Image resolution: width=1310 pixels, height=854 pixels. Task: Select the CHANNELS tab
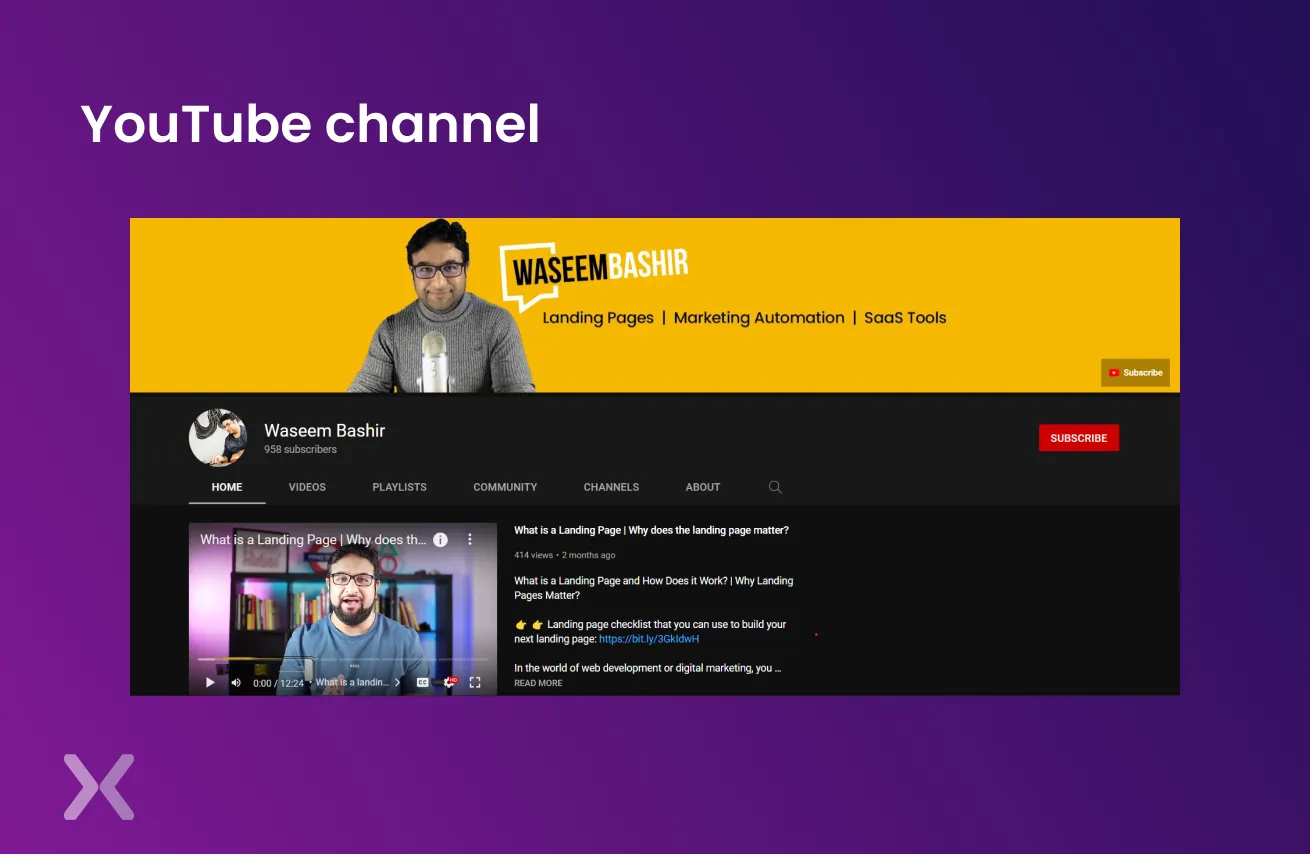point(611,487)
